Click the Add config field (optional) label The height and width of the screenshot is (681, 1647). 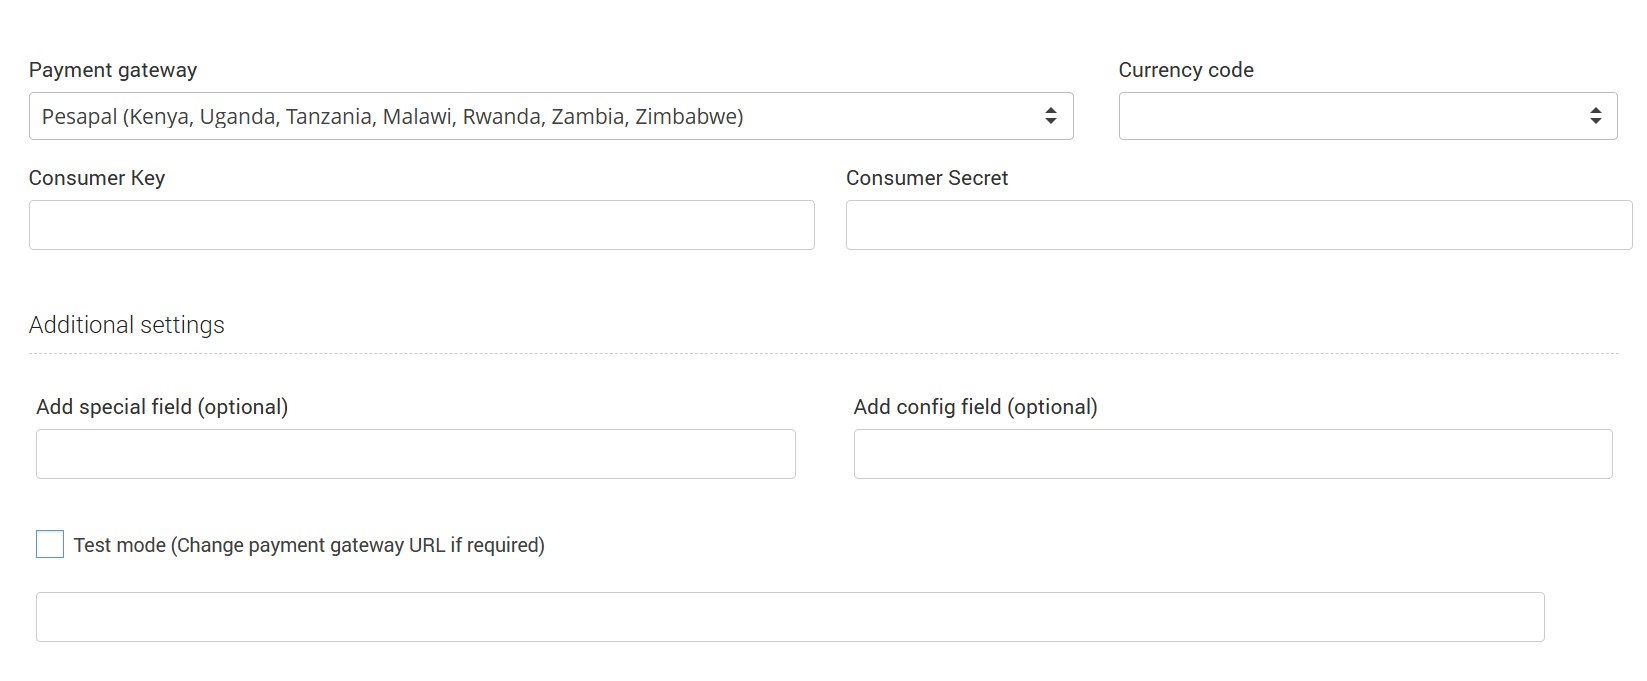pos(975,407)
